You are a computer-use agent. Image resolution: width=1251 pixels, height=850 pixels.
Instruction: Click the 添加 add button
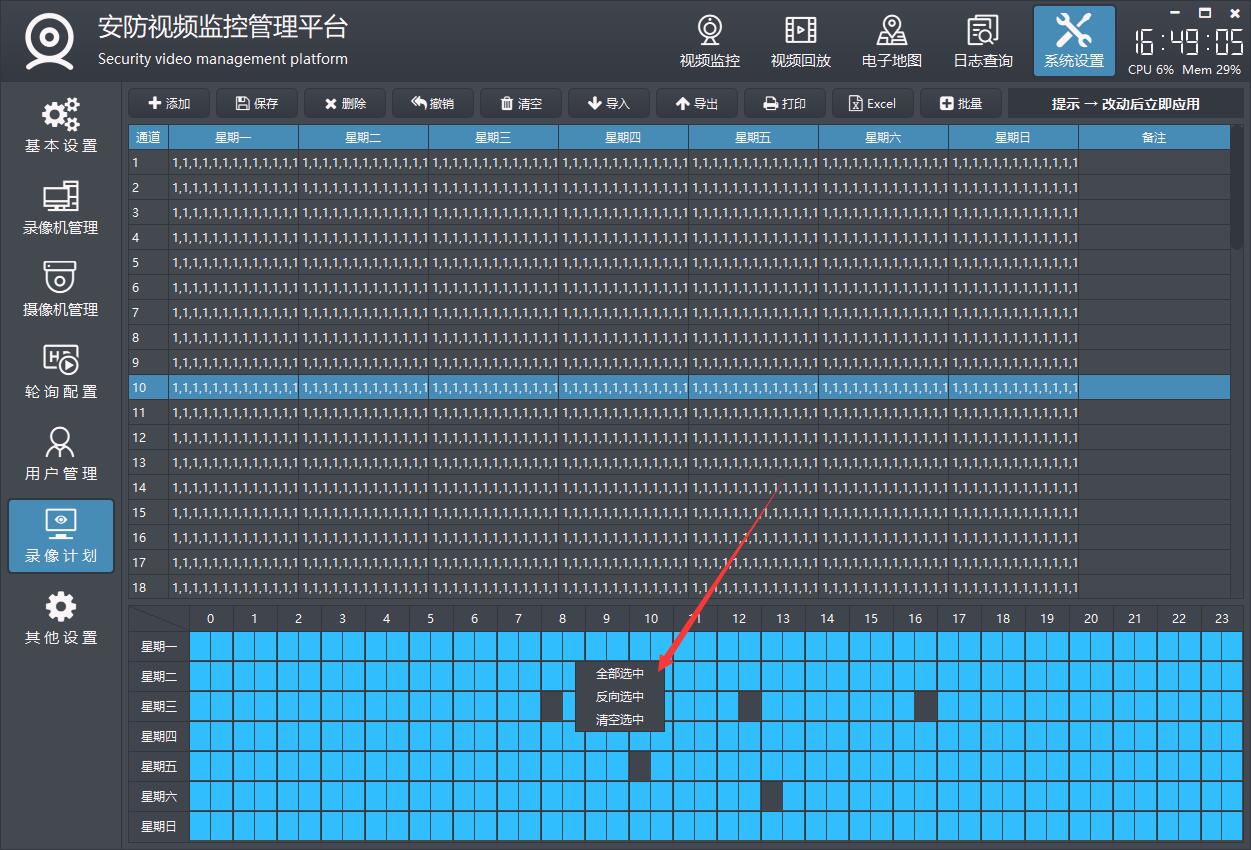(x=169, y=104)
